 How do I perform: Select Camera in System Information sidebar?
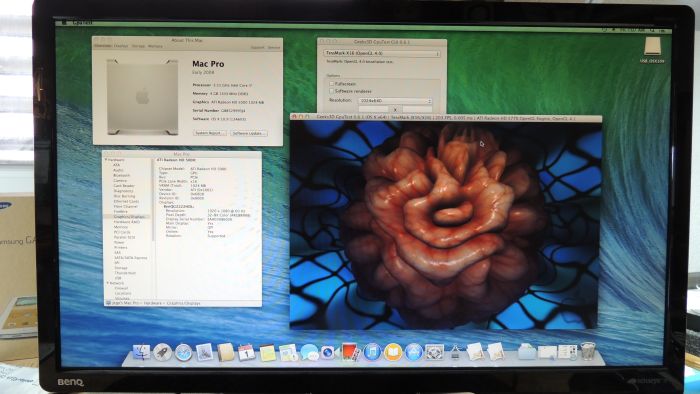120,180
